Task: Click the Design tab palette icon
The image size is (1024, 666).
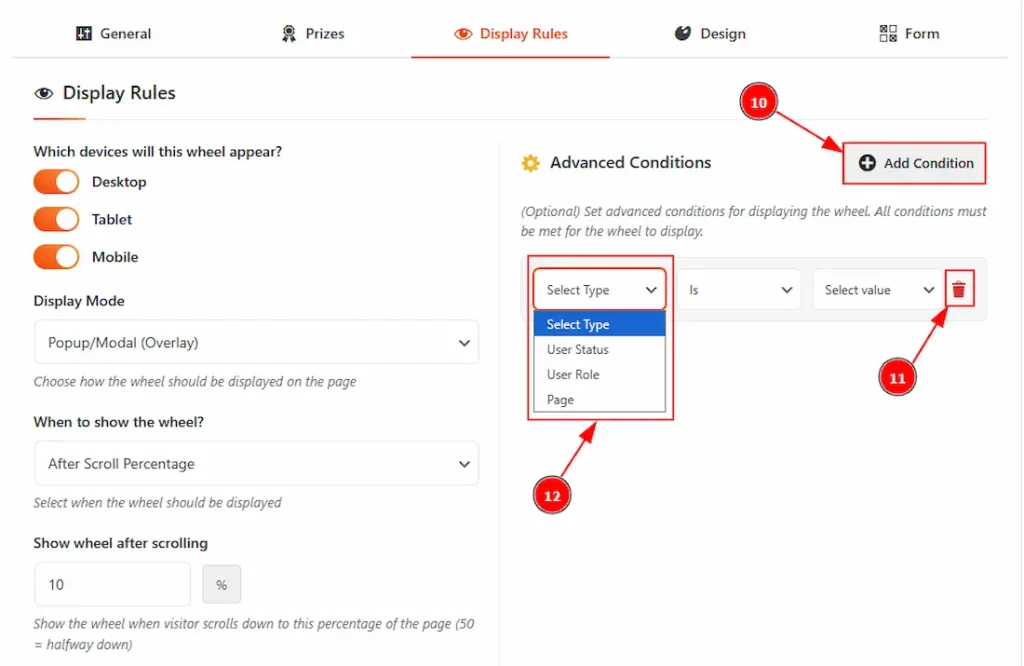Action: point(683,34)
